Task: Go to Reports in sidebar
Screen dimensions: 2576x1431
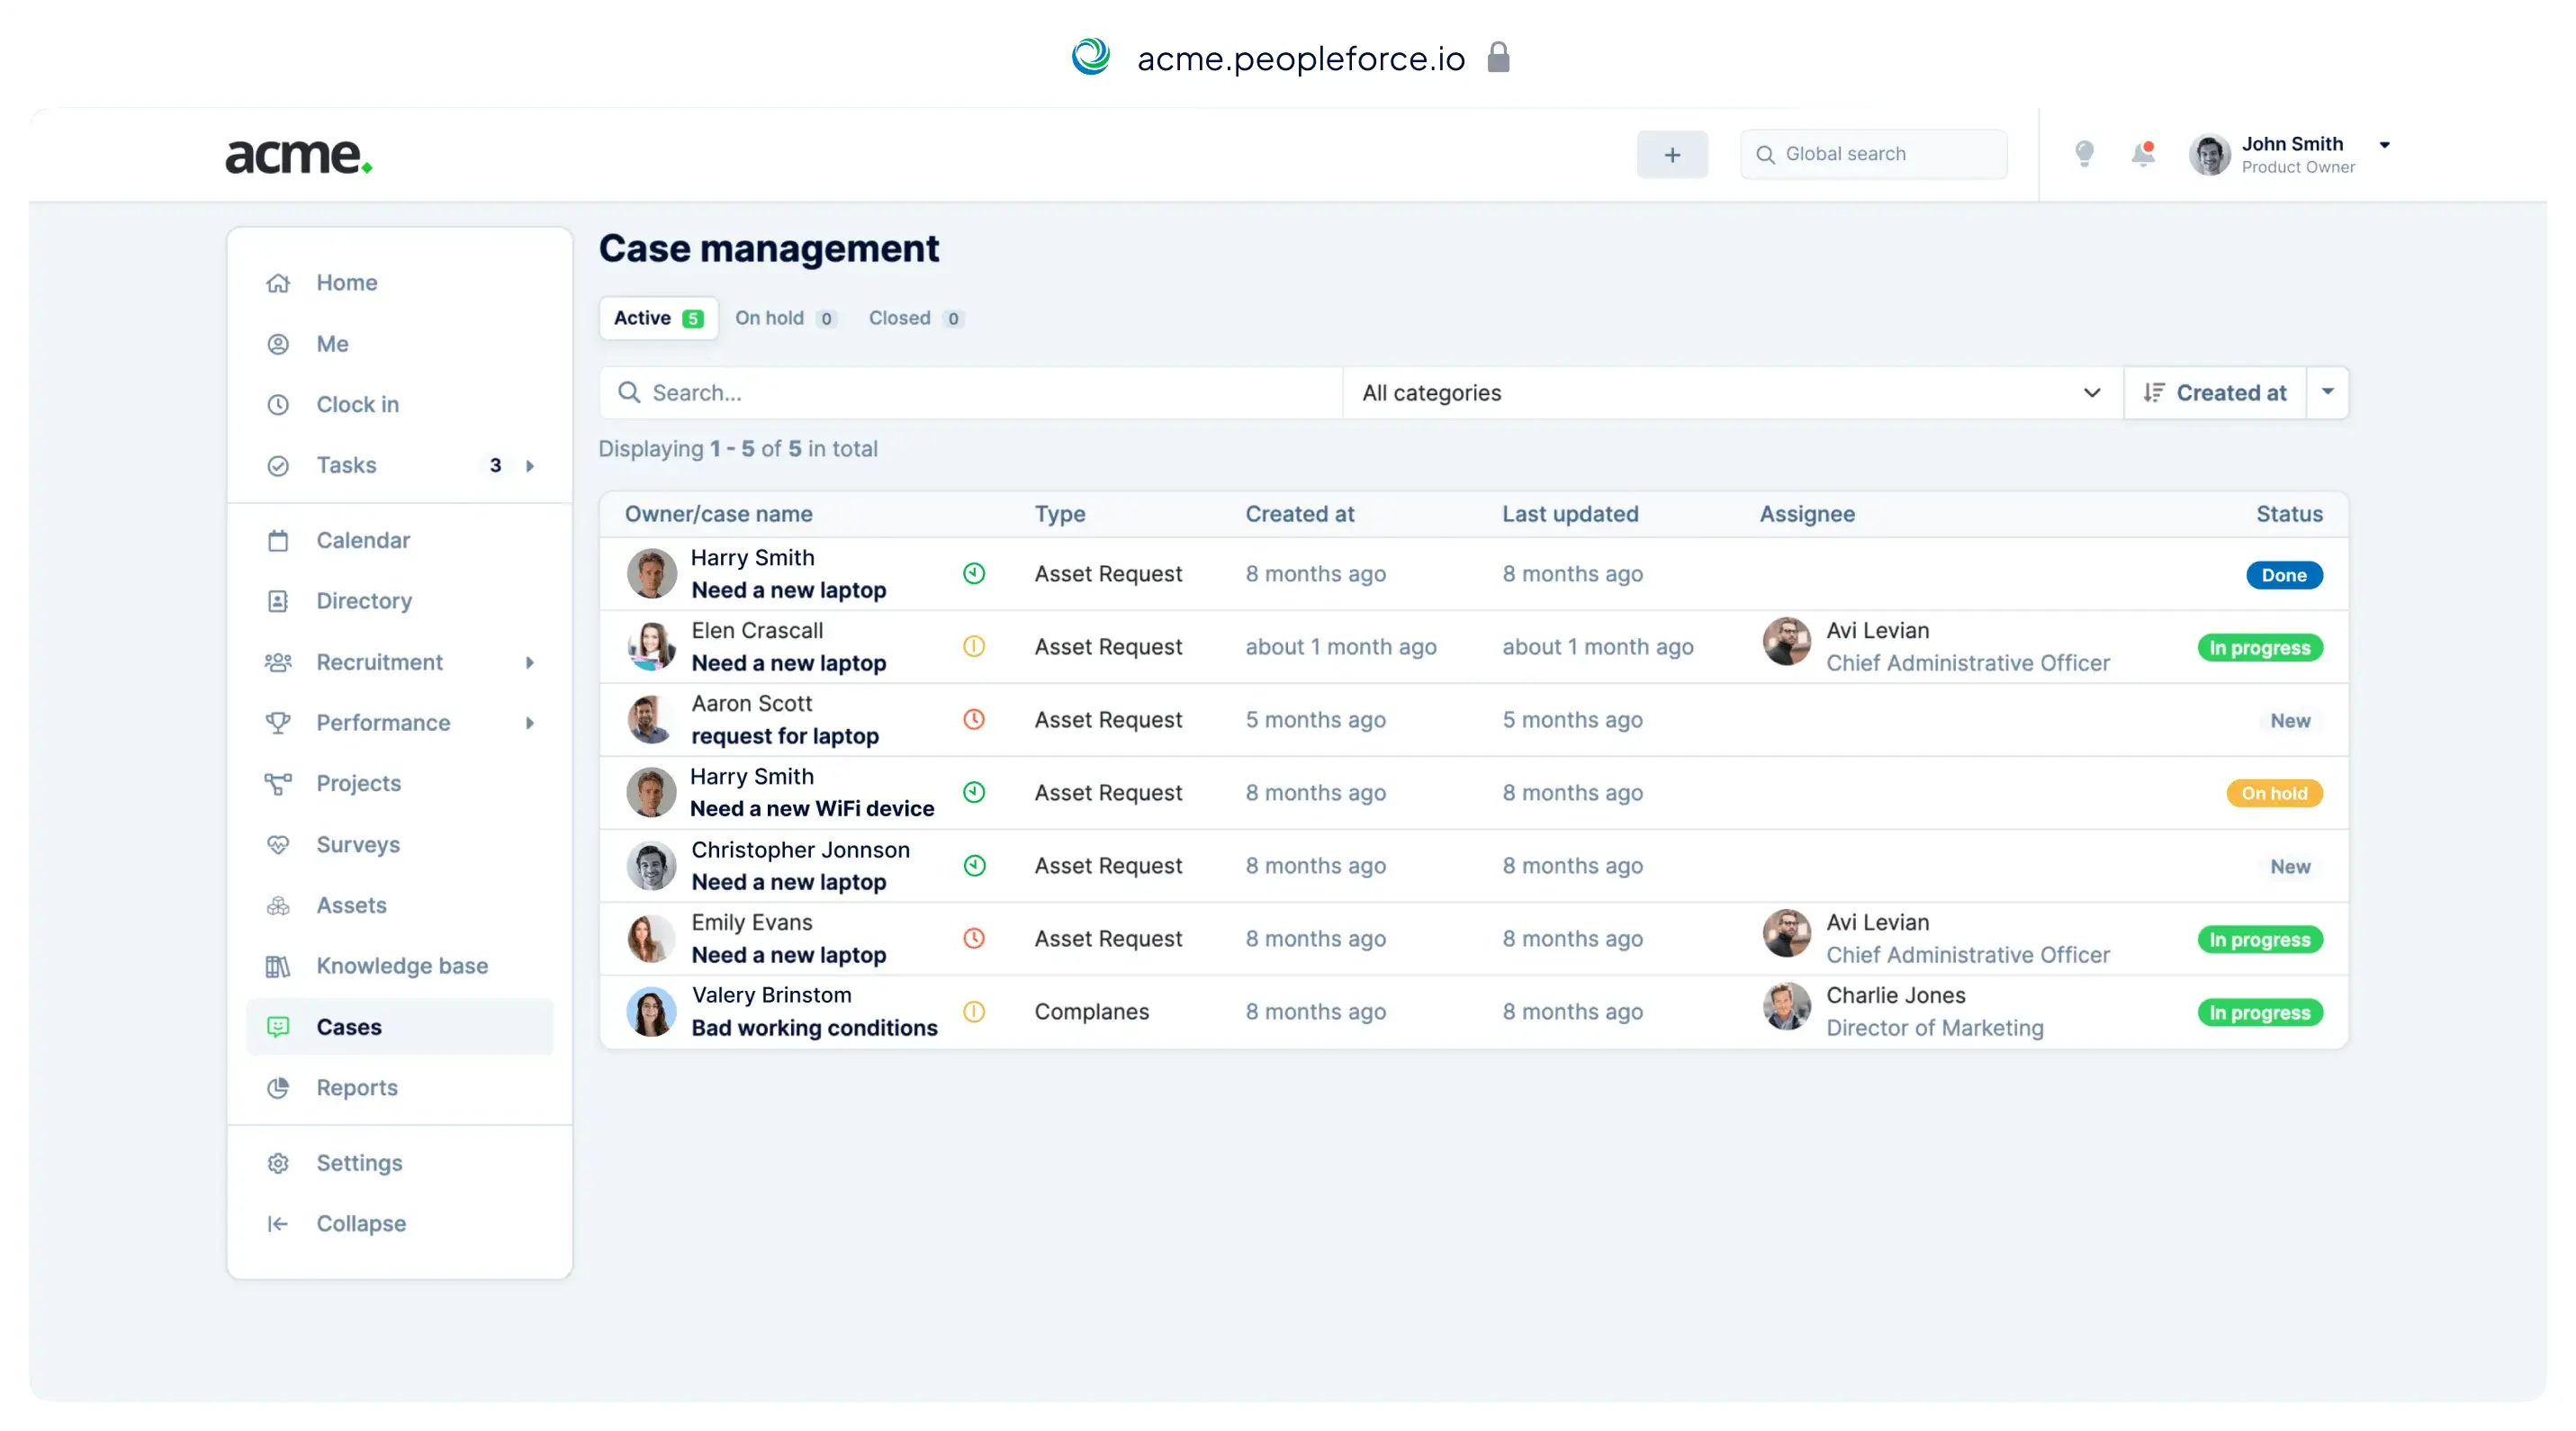Action: click(x=356, y=1087)
